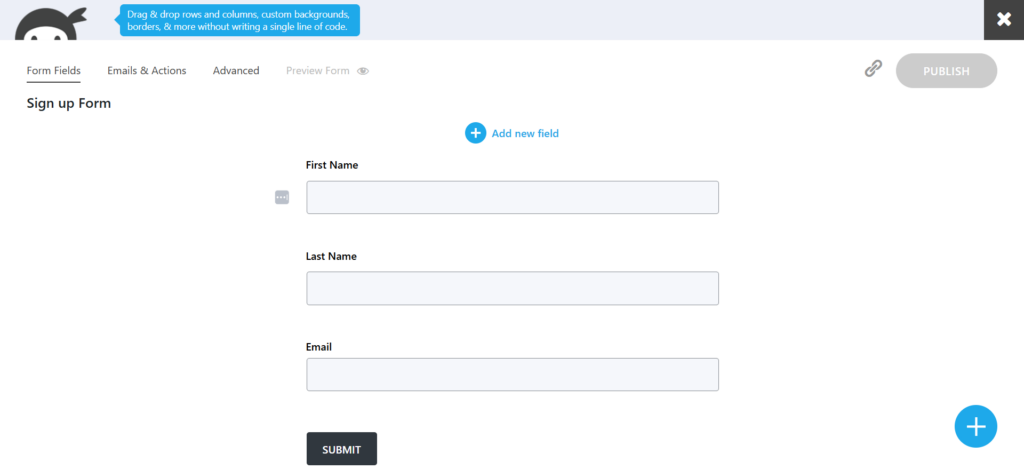This screenshot has width=1024, height=469.
Task: Switch to the Form Fields tab
Action: click(54, 71)
